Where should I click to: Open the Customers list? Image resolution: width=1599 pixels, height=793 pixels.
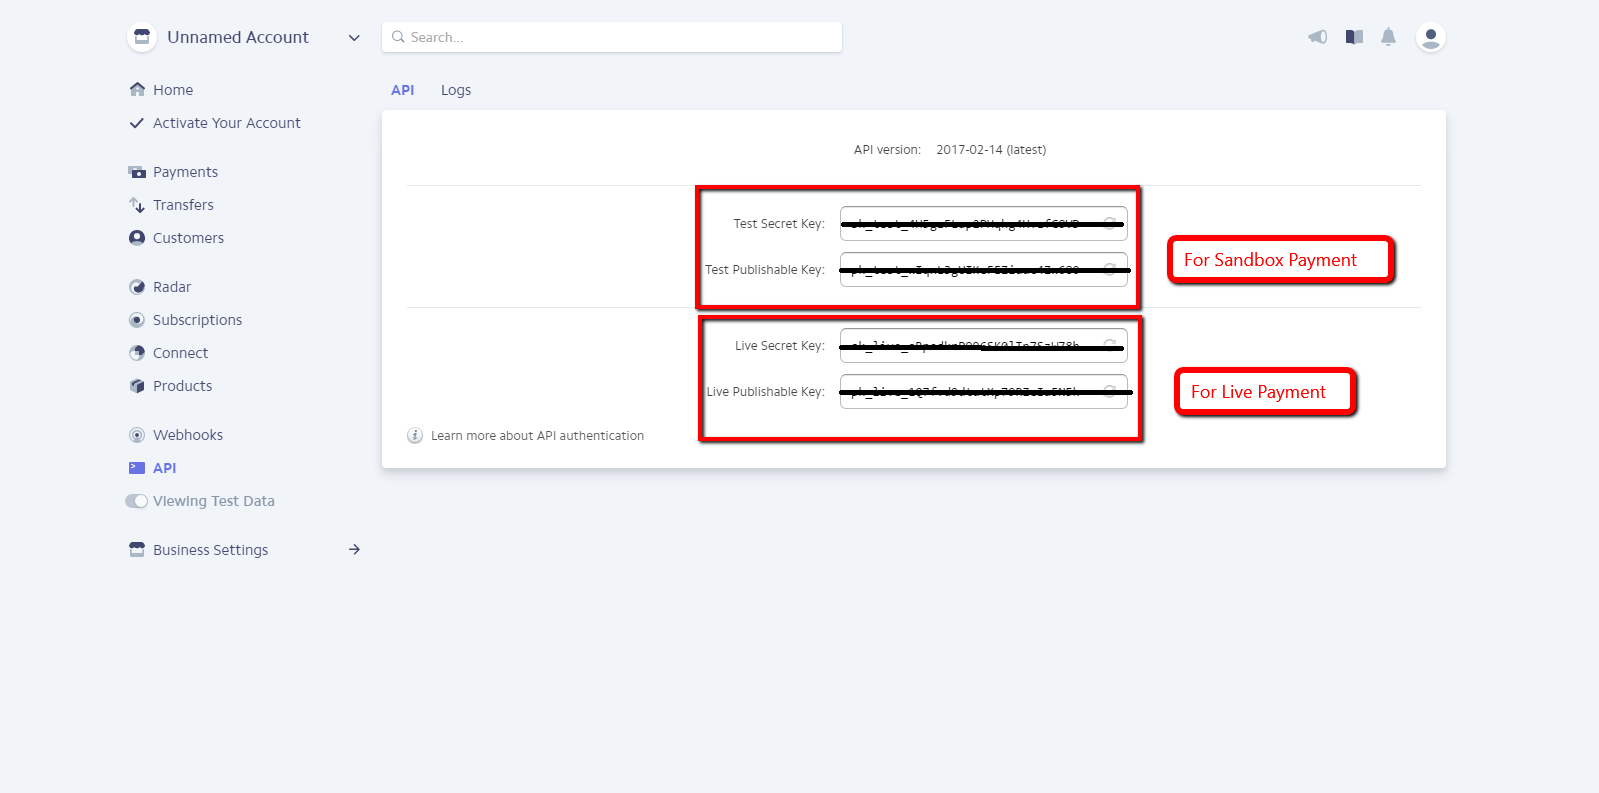pos(176,238)
